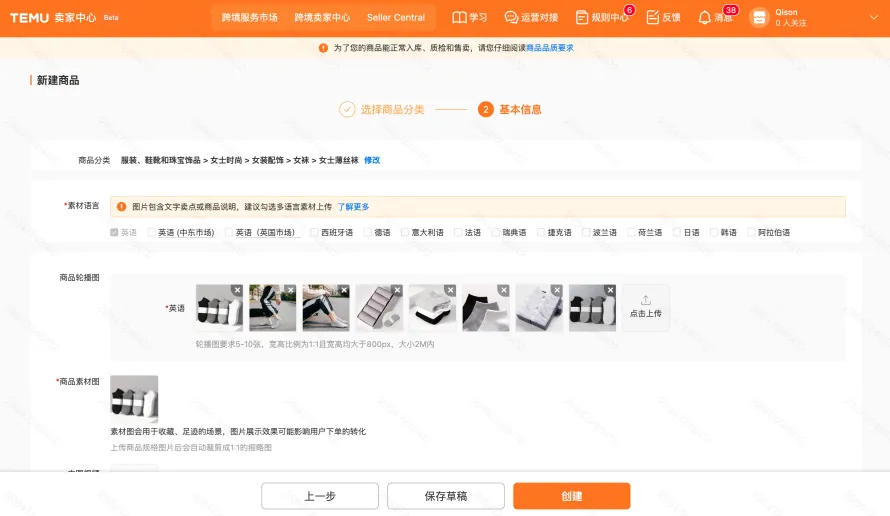Click the 点击上传 upload tile
Viewport: 890px width, 516px height.
click(x=646, y=308)
